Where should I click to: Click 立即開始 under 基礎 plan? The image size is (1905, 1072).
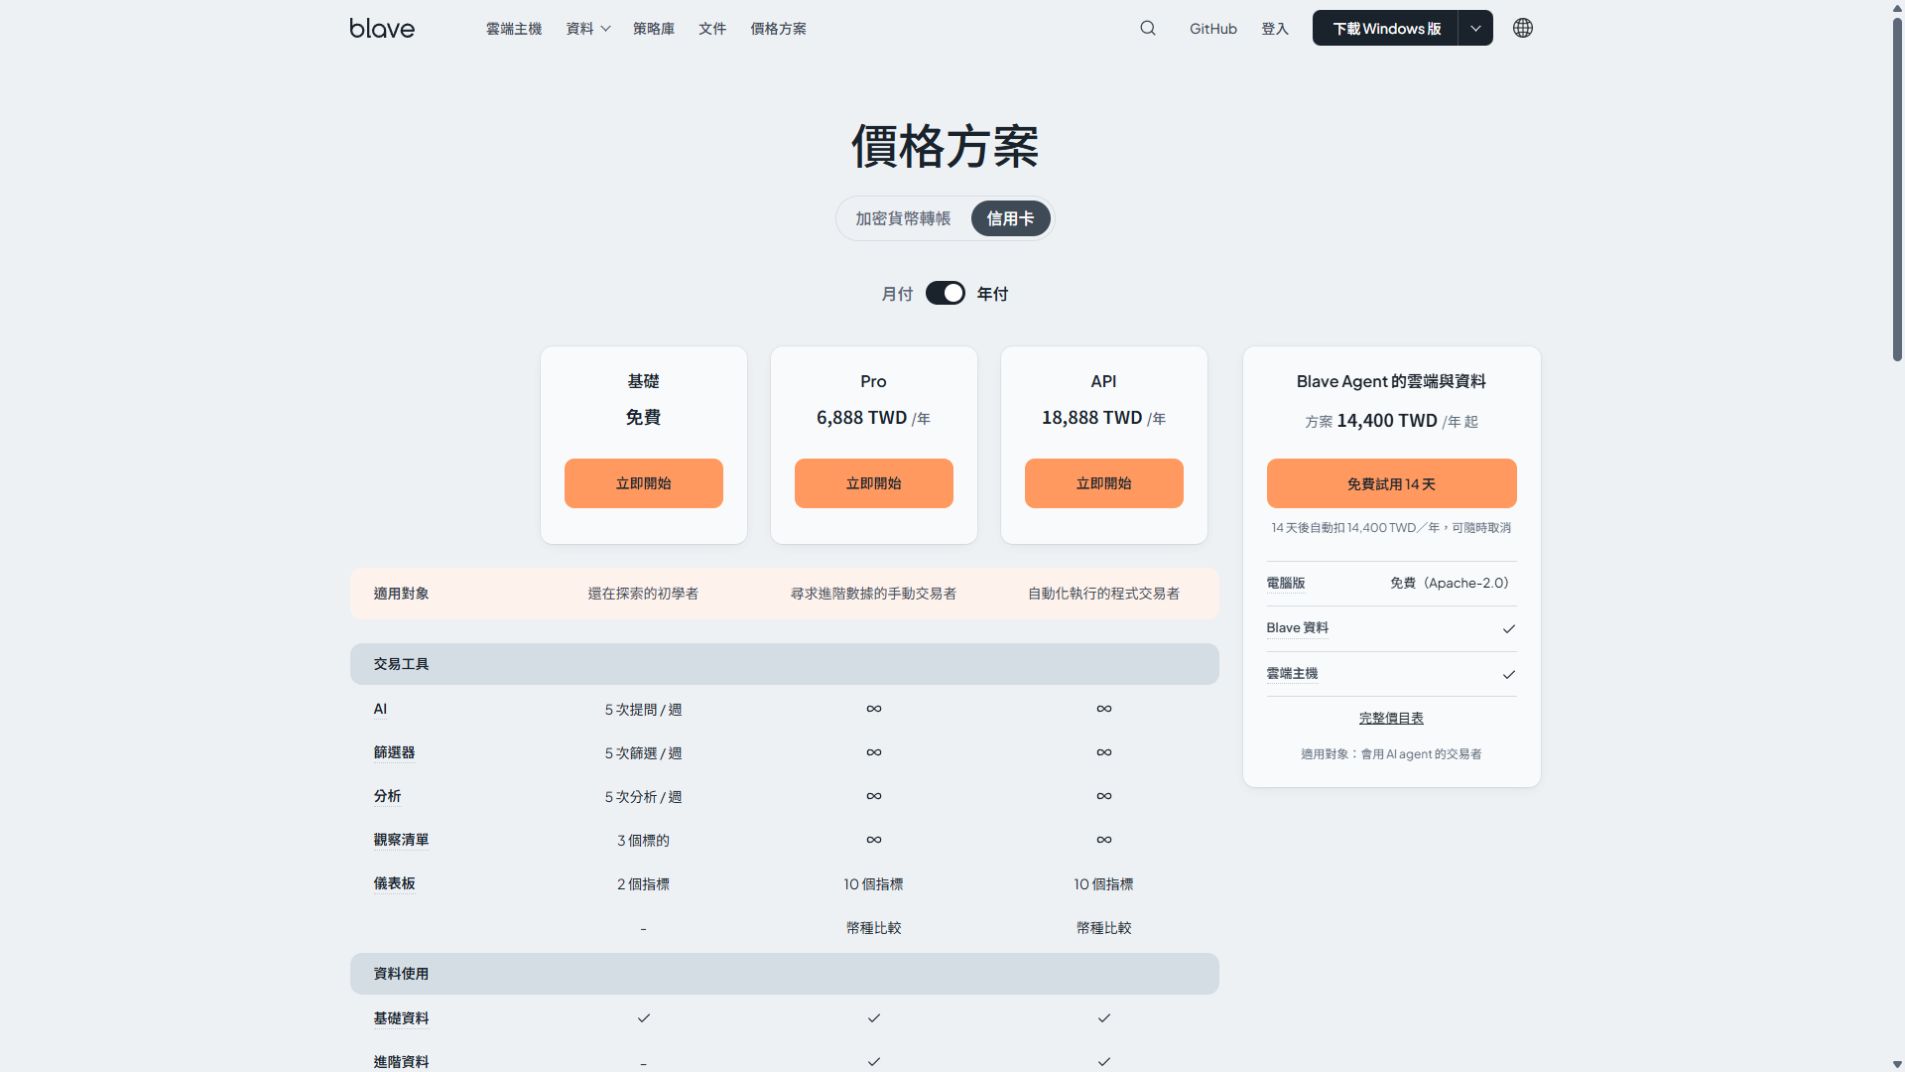coord(643,483)
